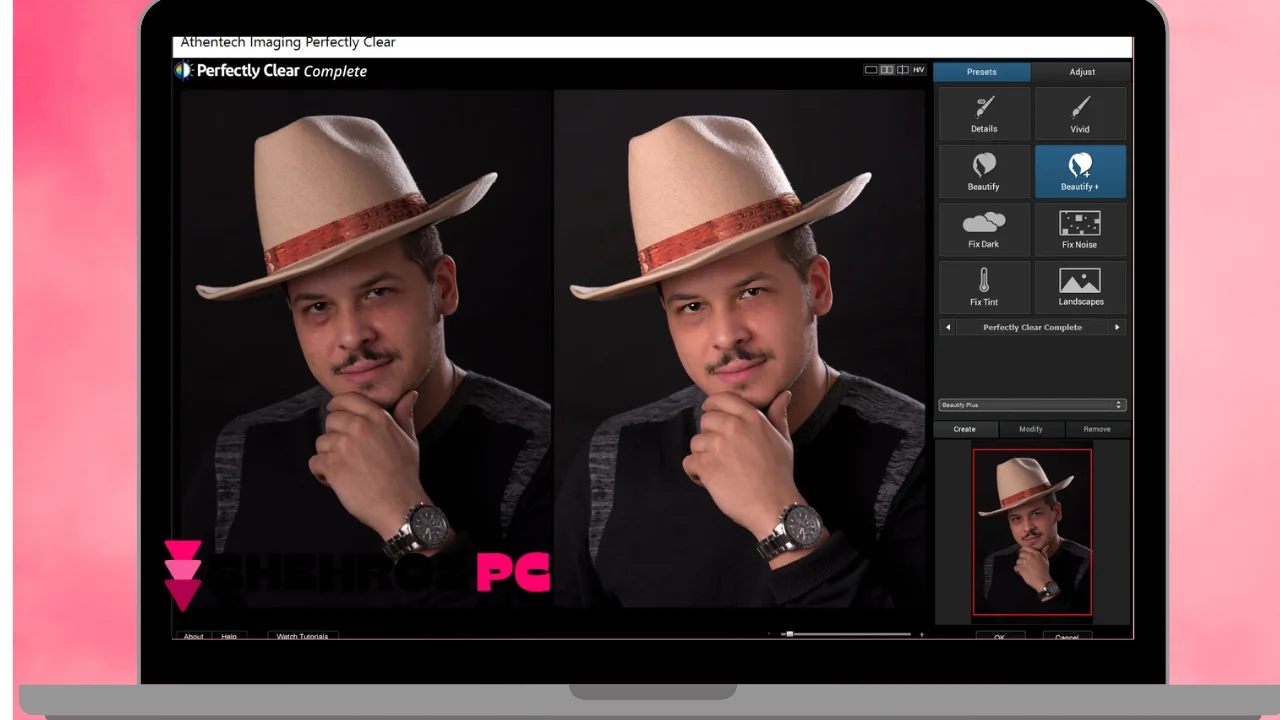Apply the Fix Dark preset
Image resolution: width=1280 pixels, height=720 pixels.
click(x=984, y=229)
